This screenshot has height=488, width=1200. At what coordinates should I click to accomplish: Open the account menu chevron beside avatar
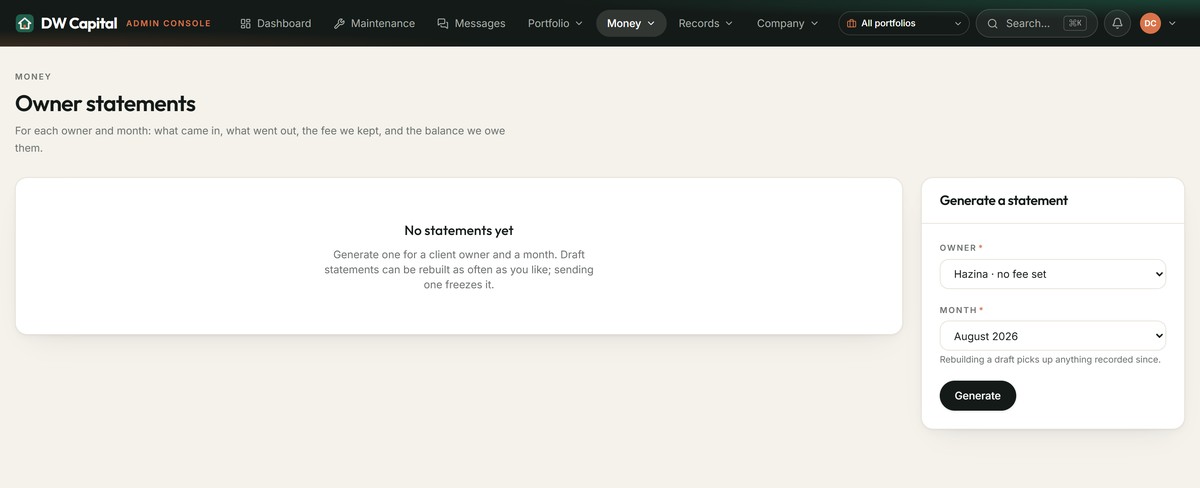click(1172, 23)
